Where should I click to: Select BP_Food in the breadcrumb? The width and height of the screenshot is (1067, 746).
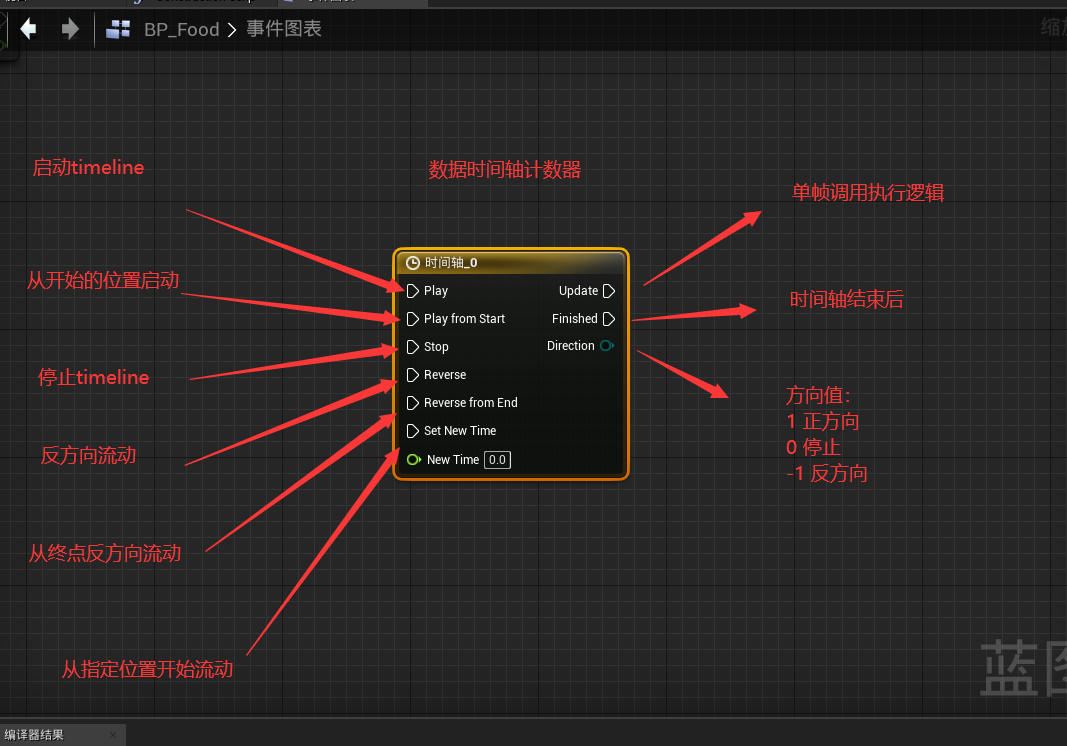point(181,30)
